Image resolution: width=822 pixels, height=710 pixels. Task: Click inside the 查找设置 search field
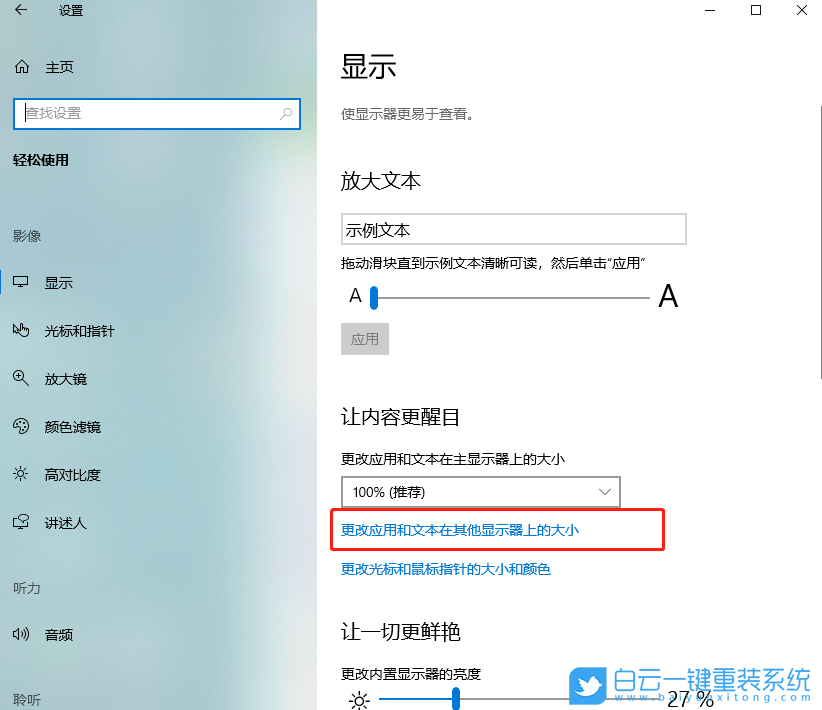tap(150, 113)
